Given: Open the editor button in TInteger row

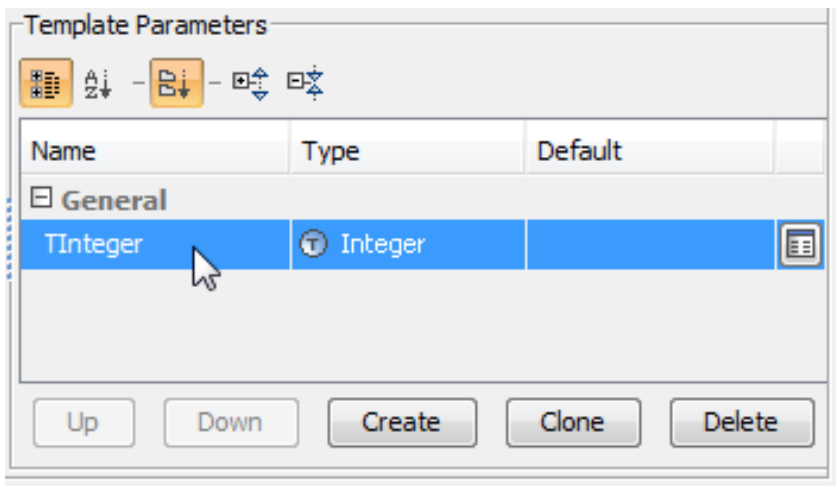Looking at the screenshot, I should coord(798,245).
